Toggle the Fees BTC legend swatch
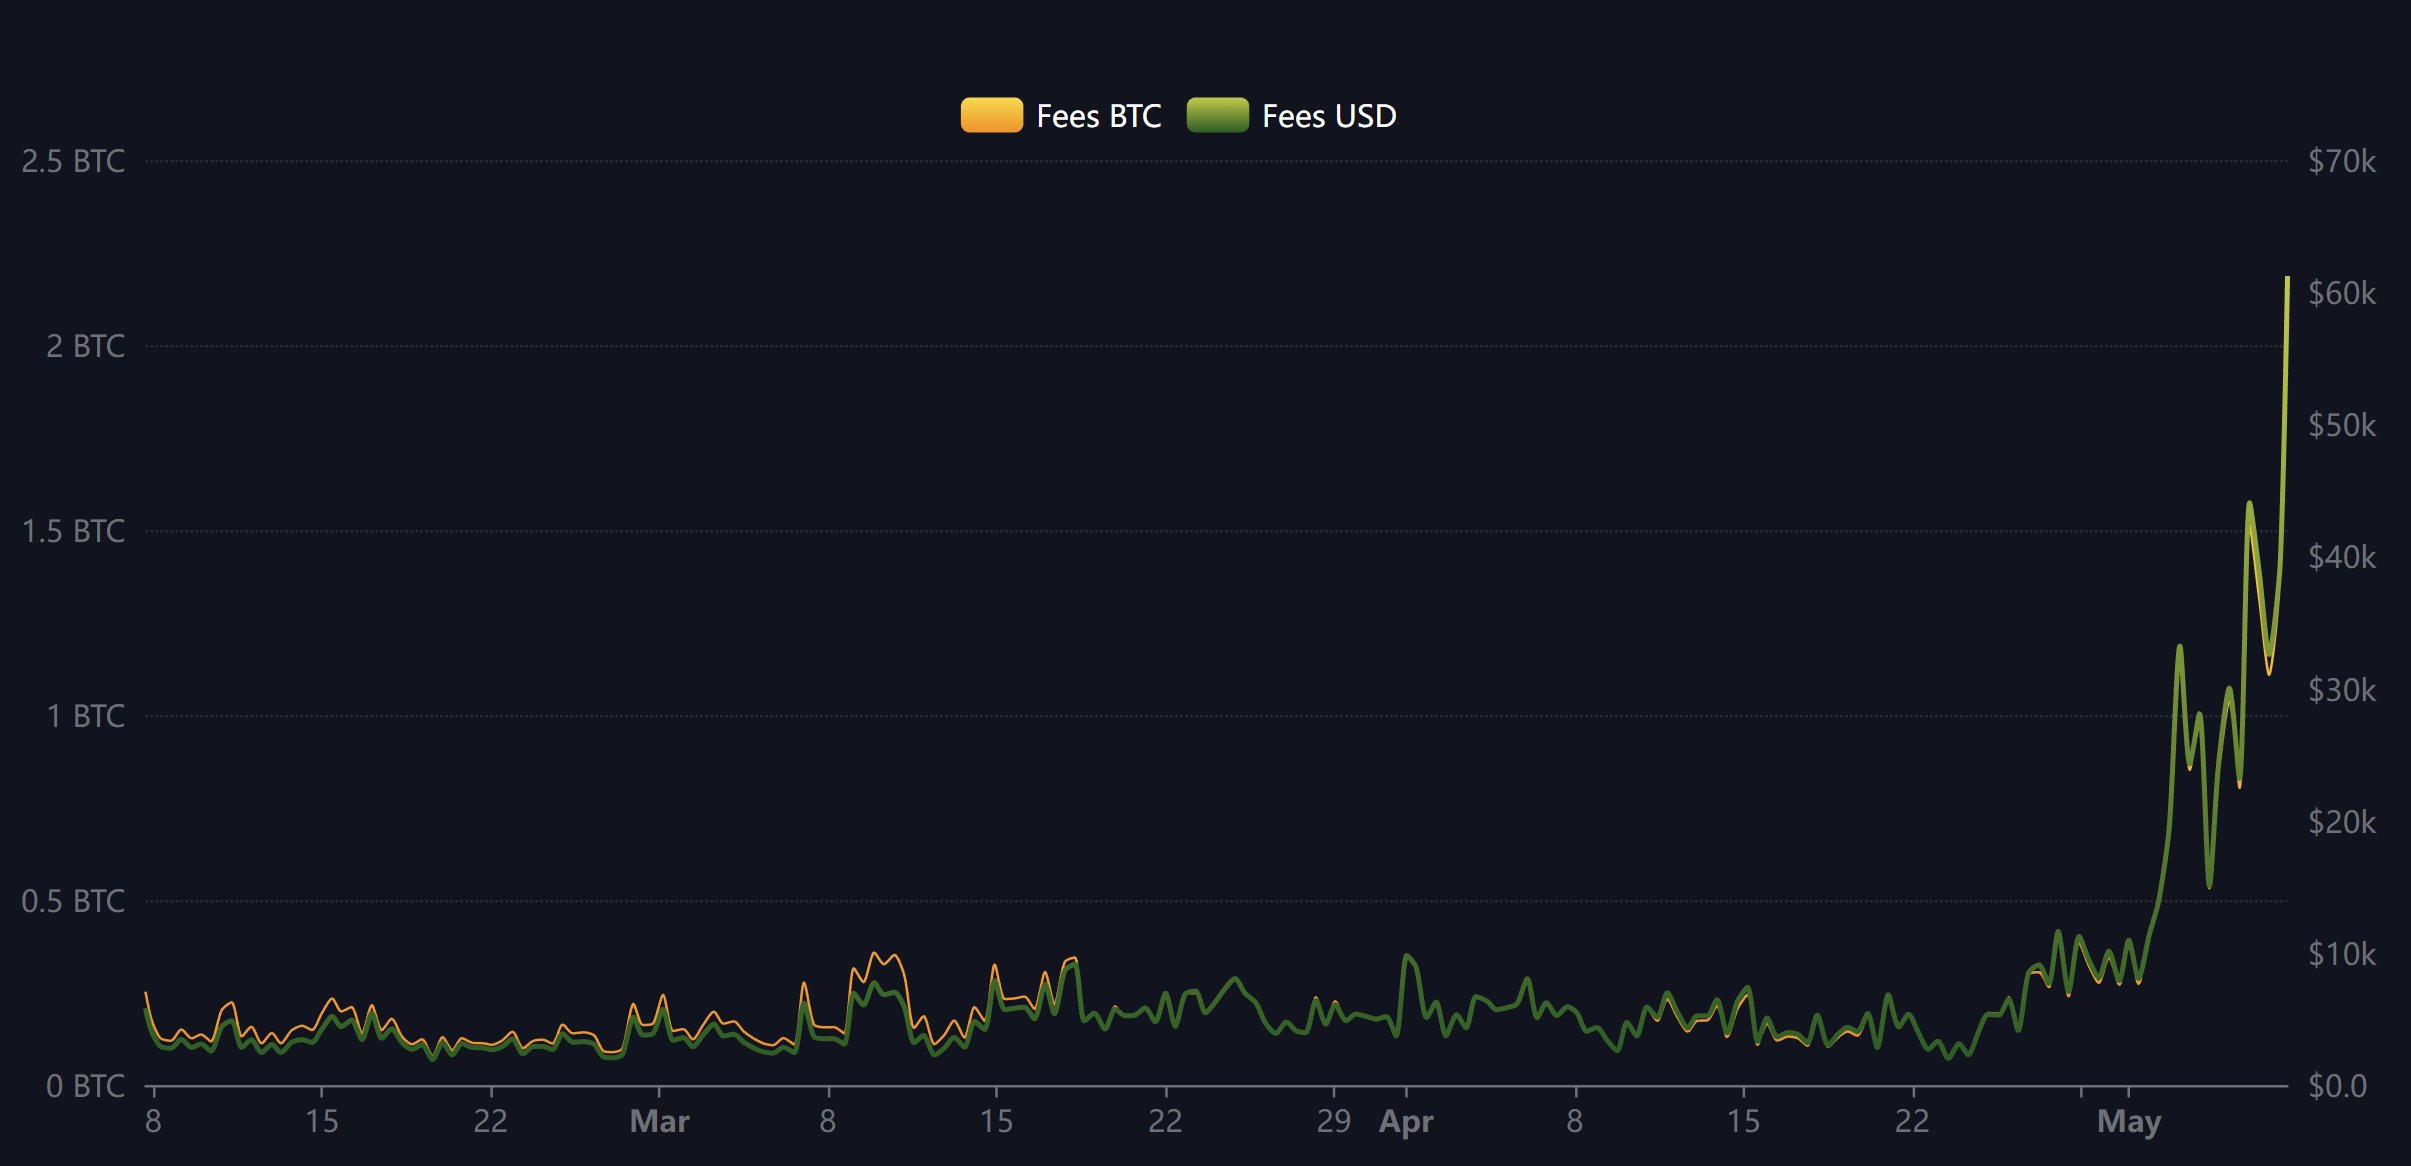This screenshot has height=1166, width=2411. pos(991,115)
